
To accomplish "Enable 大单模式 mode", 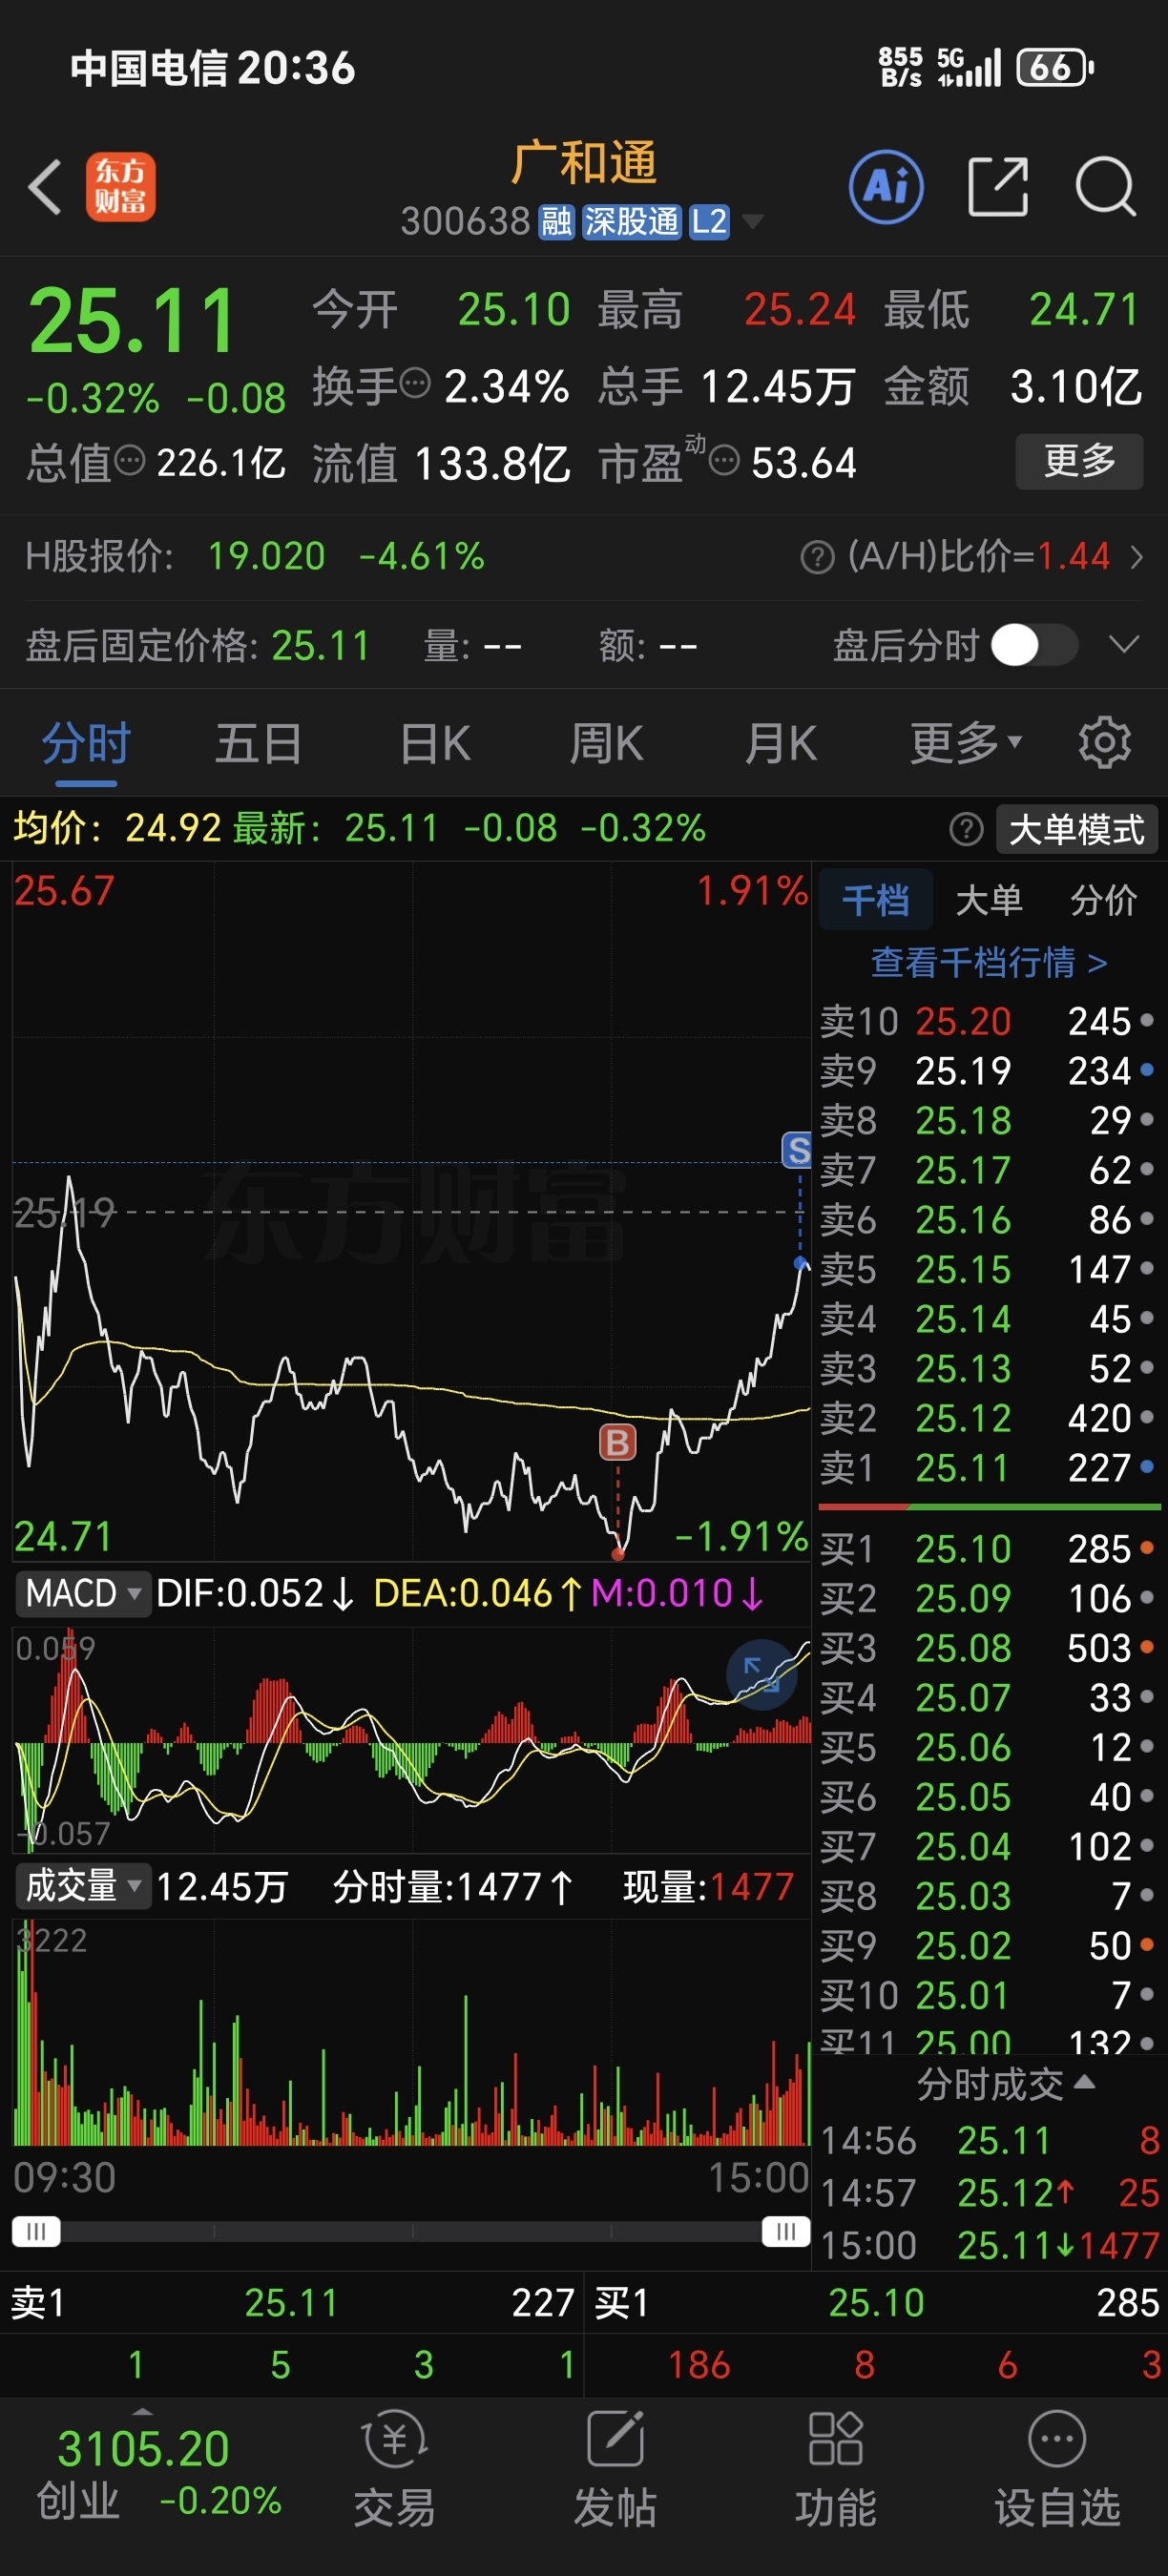I will point(1077,829).
